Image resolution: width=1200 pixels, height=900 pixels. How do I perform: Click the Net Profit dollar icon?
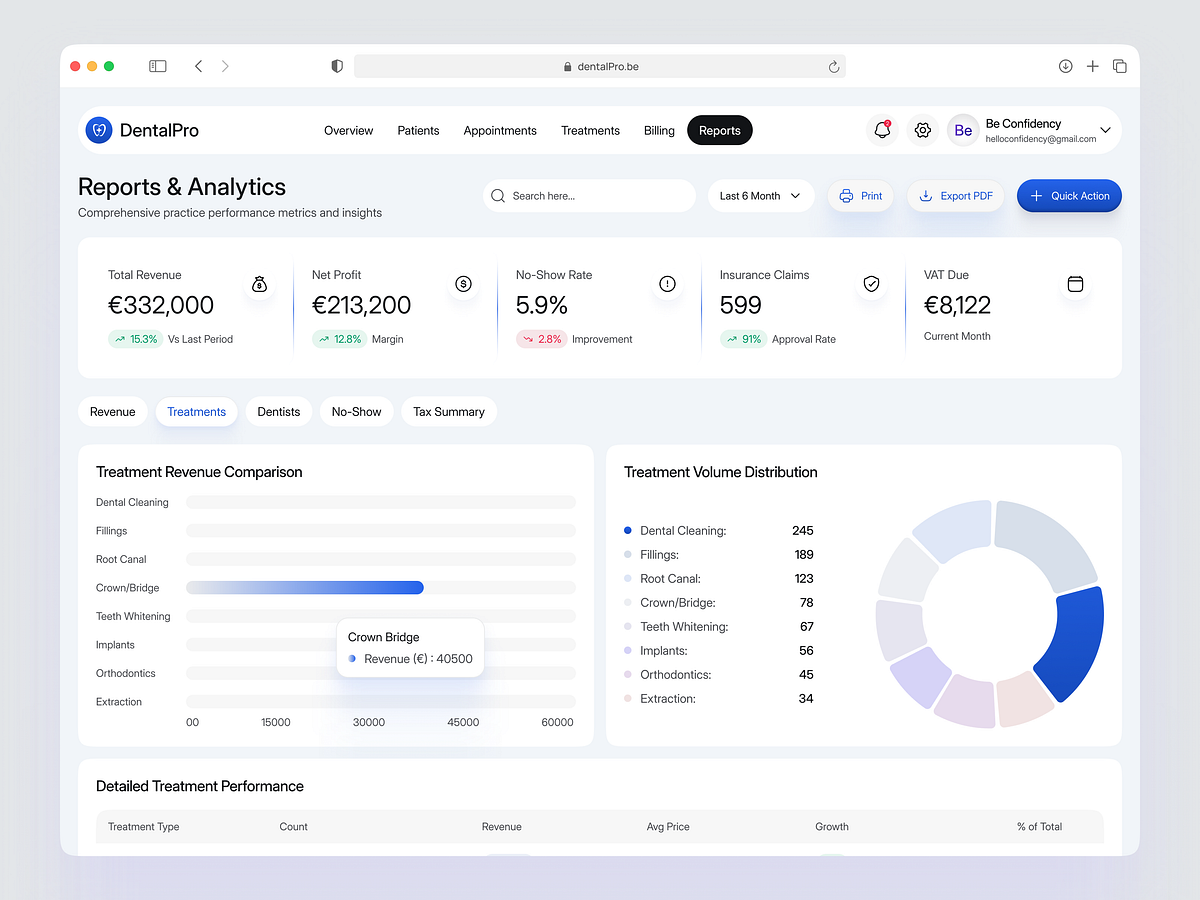(464, 284)
